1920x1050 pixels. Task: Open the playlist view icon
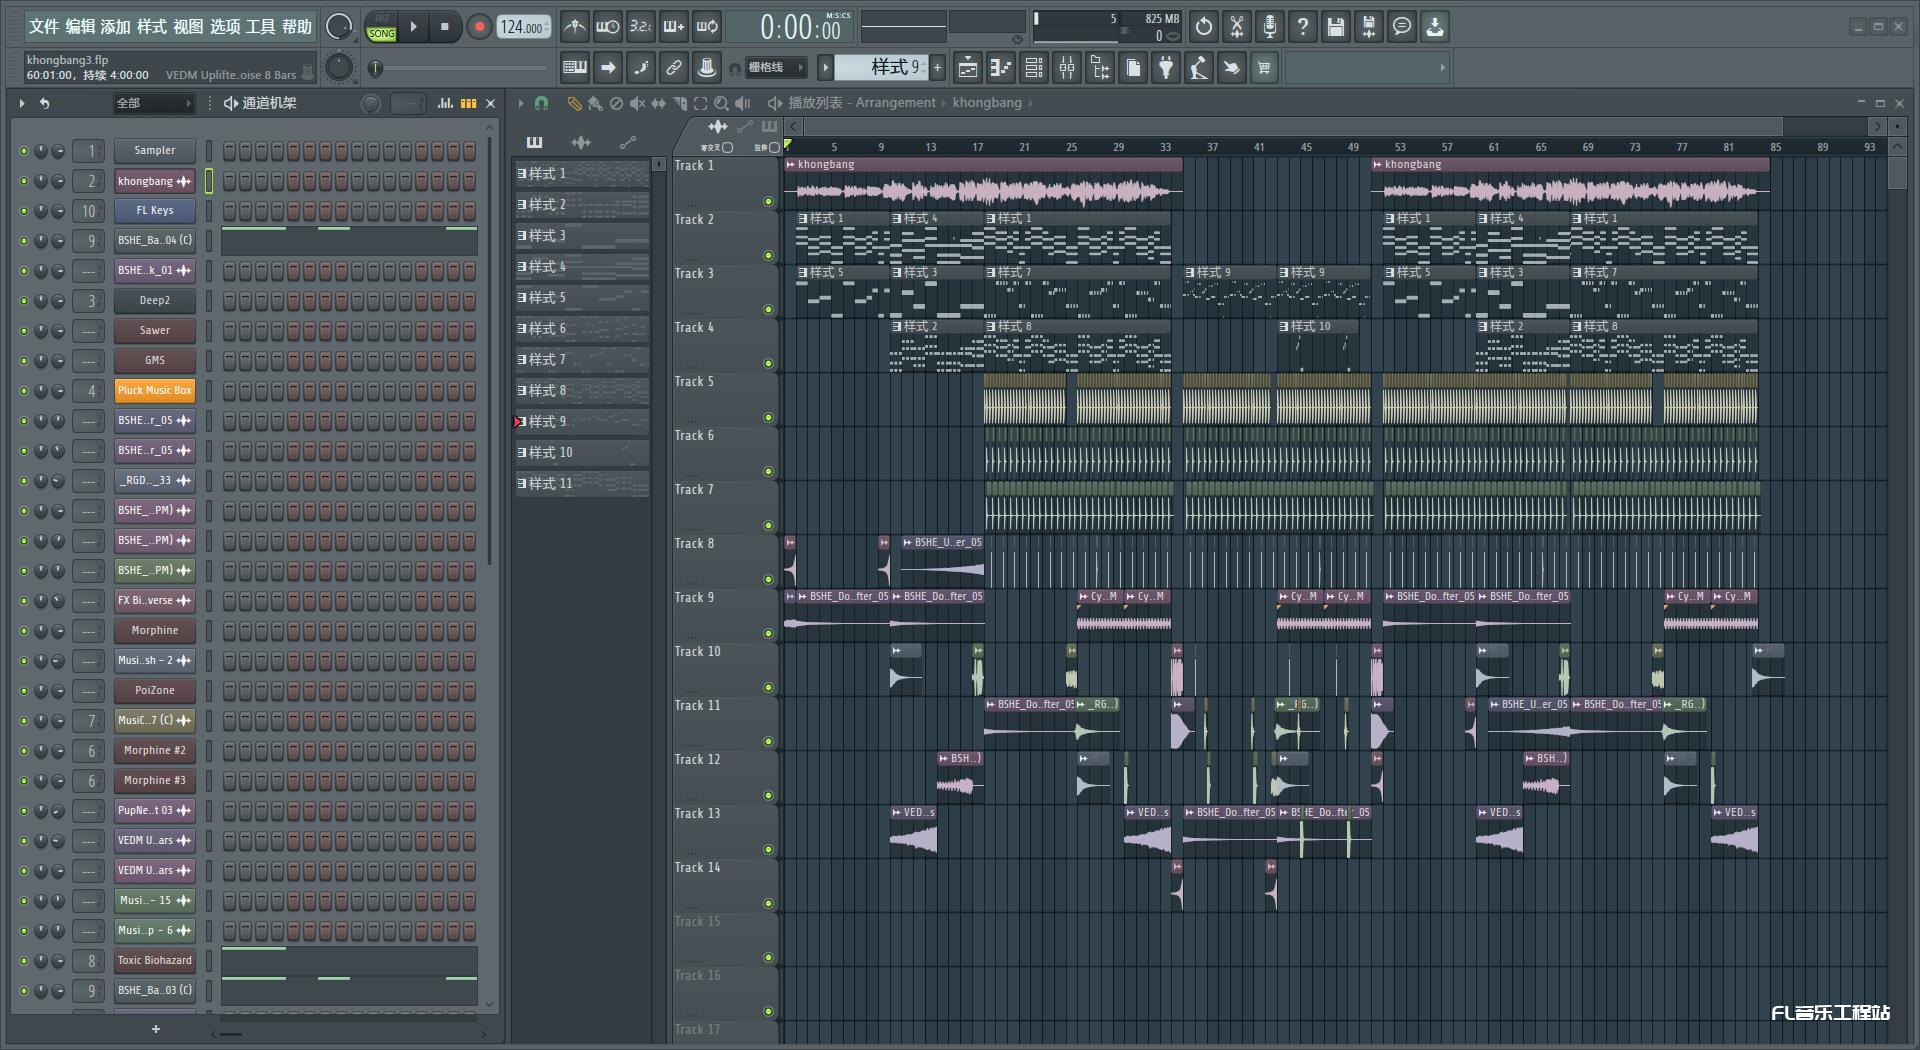click(968, 68)
